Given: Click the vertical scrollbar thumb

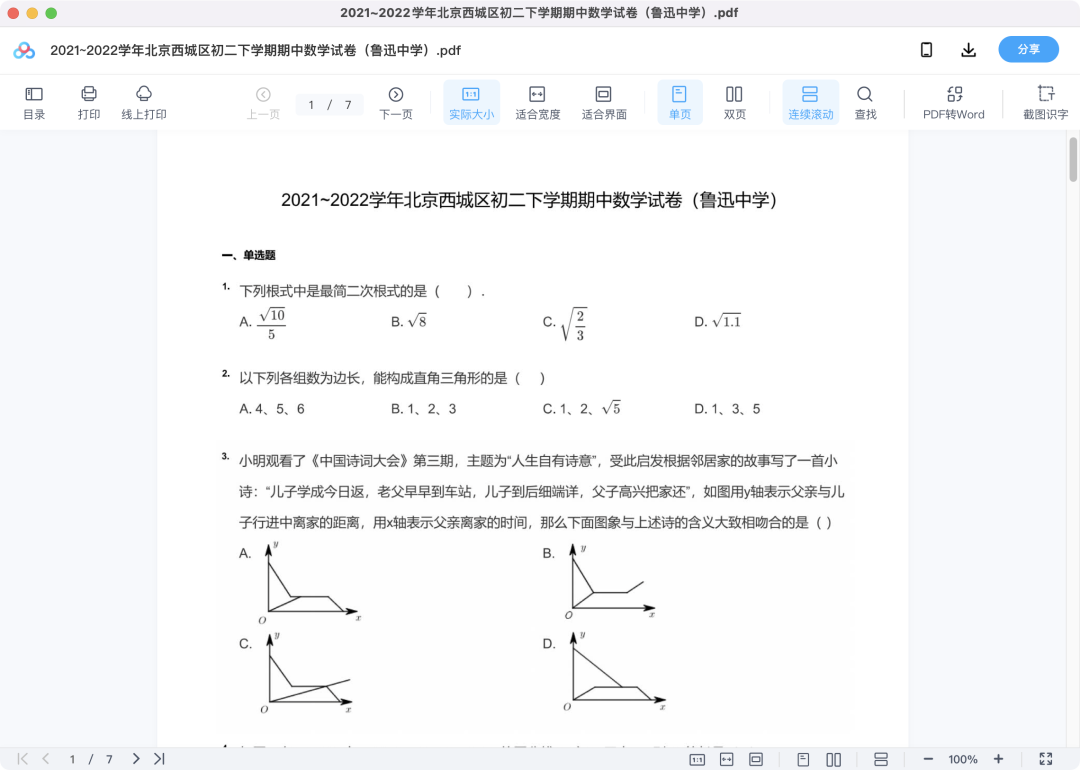Looking at the screenshot, I should point(1073,160).
